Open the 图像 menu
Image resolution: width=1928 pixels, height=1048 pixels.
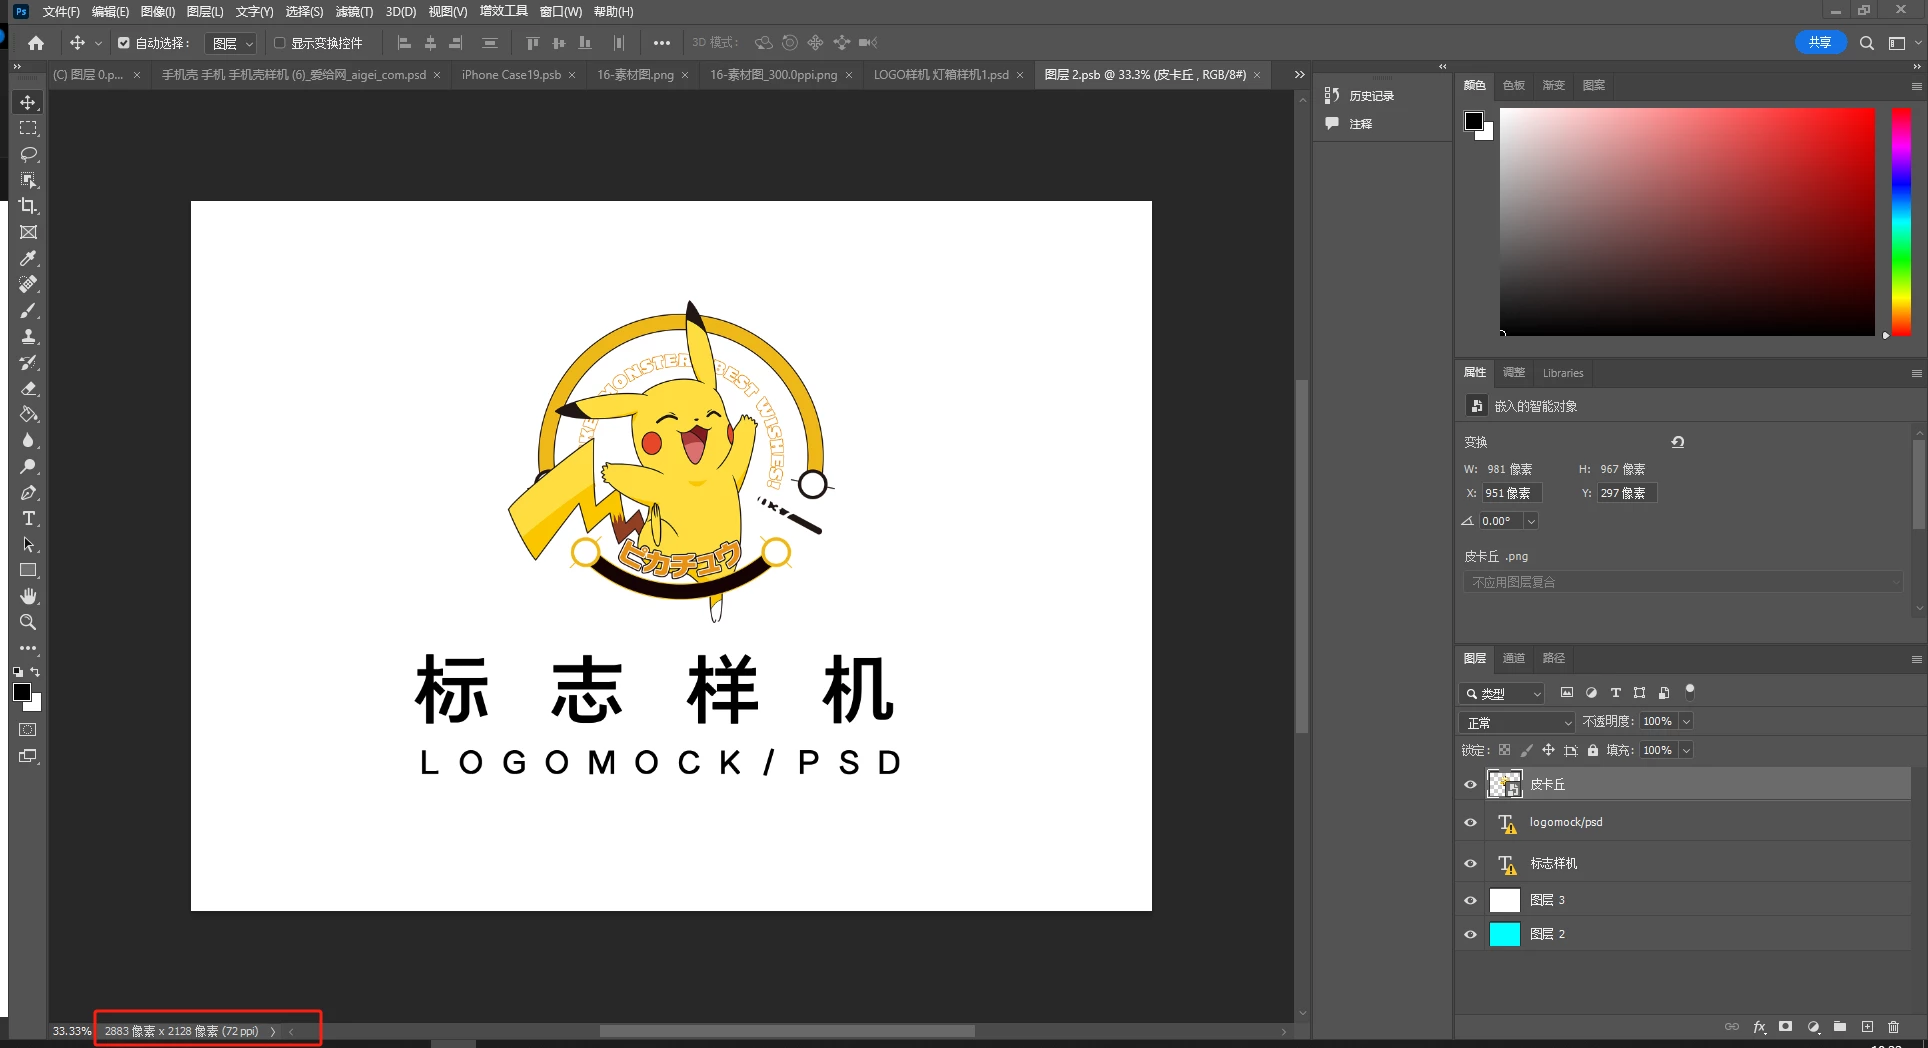pos(157,12)
